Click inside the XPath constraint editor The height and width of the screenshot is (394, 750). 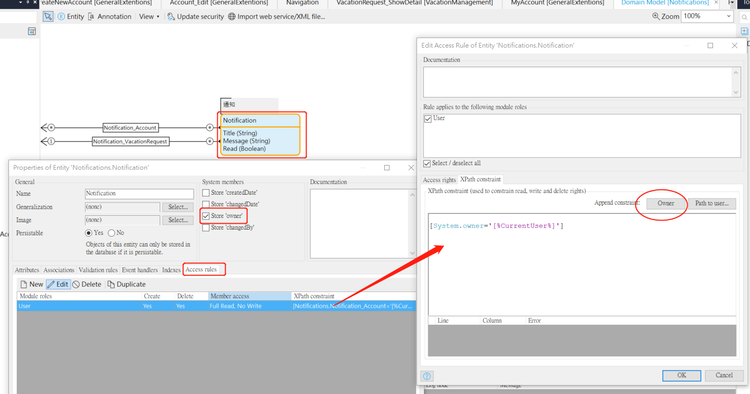[x=582, y=264]
